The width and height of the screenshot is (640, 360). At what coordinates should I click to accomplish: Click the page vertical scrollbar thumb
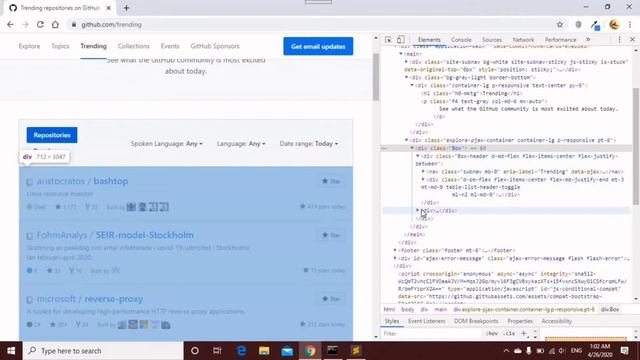(x=376, y=77)
